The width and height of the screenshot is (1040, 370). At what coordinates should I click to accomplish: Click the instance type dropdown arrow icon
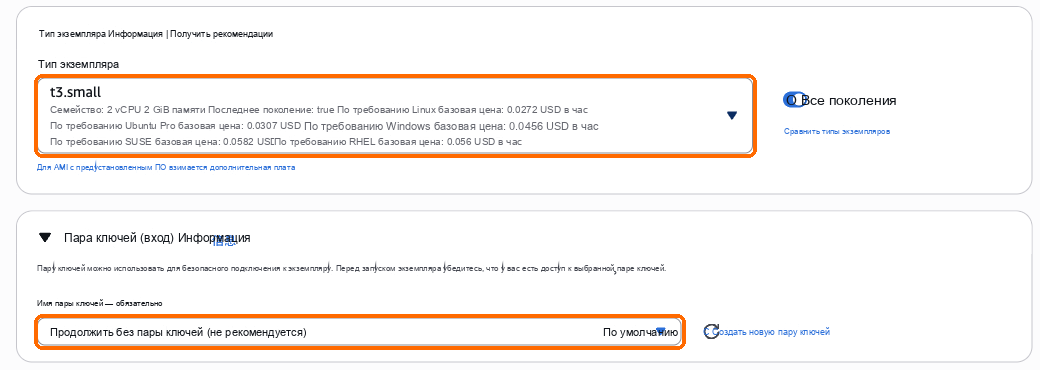732,115
